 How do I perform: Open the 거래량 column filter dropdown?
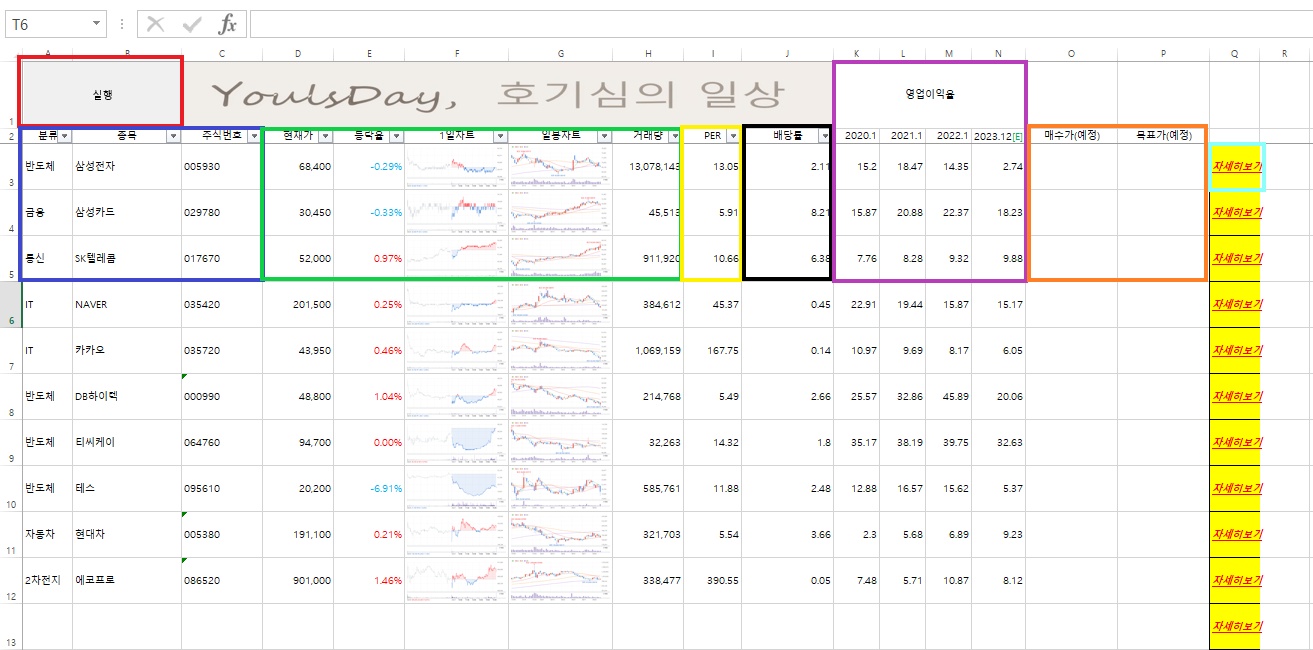point(674,136)
